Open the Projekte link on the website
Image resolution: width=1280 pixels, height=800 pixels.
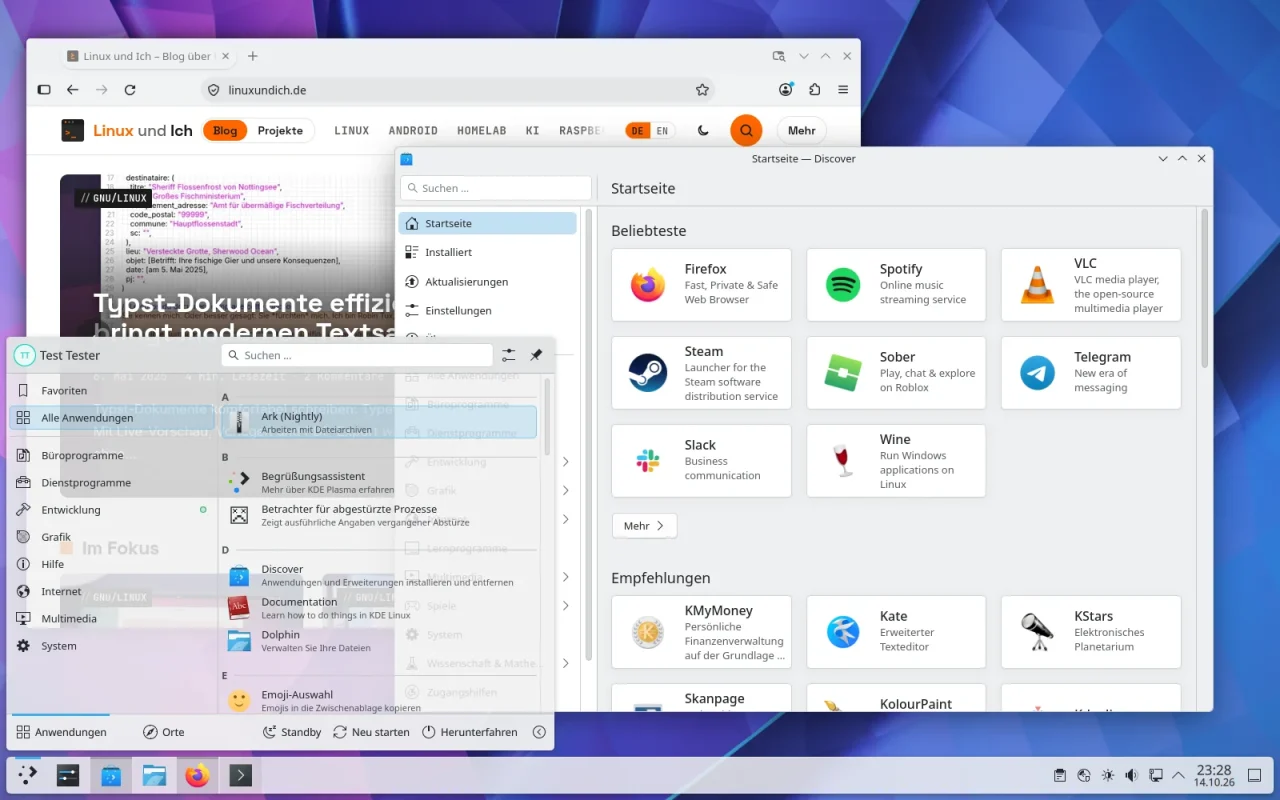click(x=280, y=131)
